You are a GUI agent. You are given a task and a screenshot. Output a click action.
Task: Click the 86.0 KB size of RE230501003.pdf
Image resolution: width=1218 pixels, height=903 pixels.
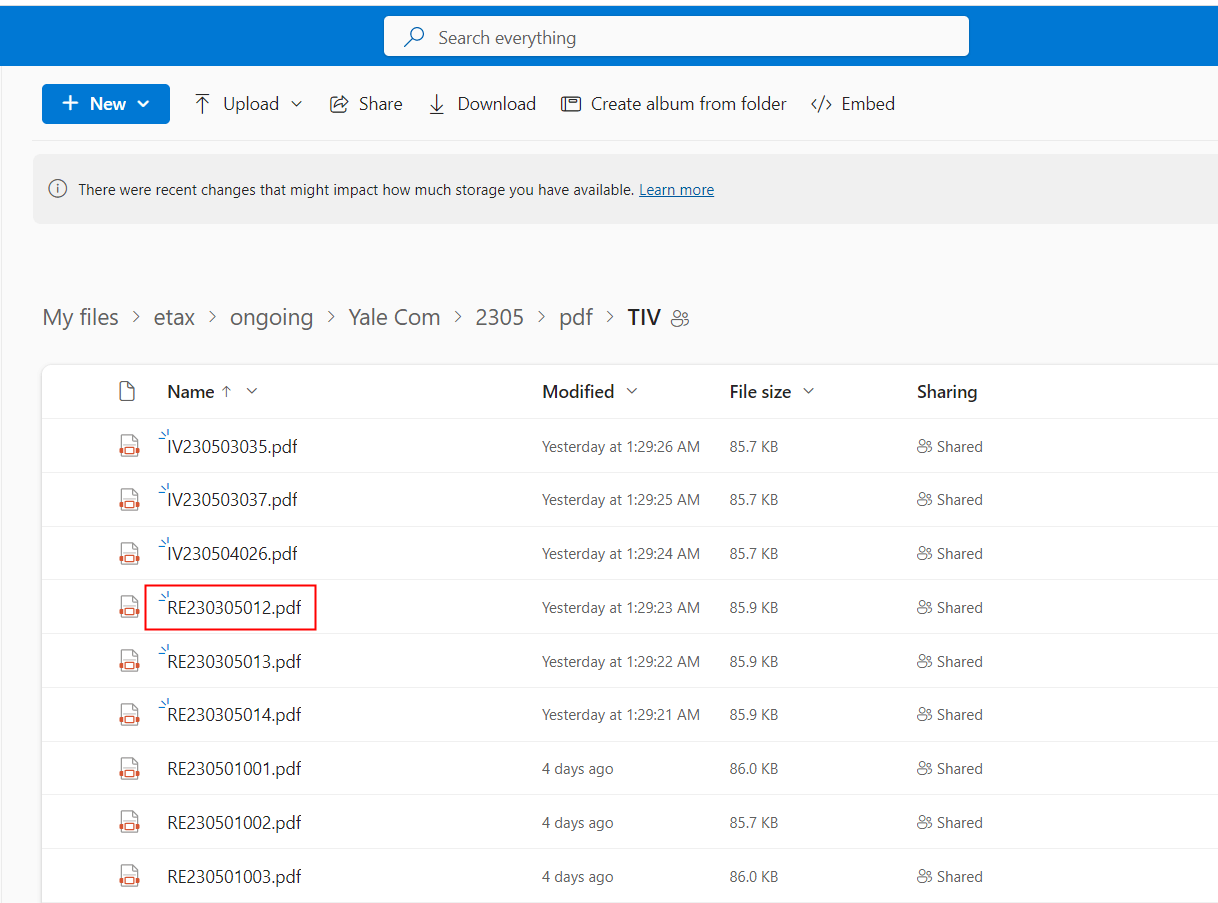click(x=754, y=877)
